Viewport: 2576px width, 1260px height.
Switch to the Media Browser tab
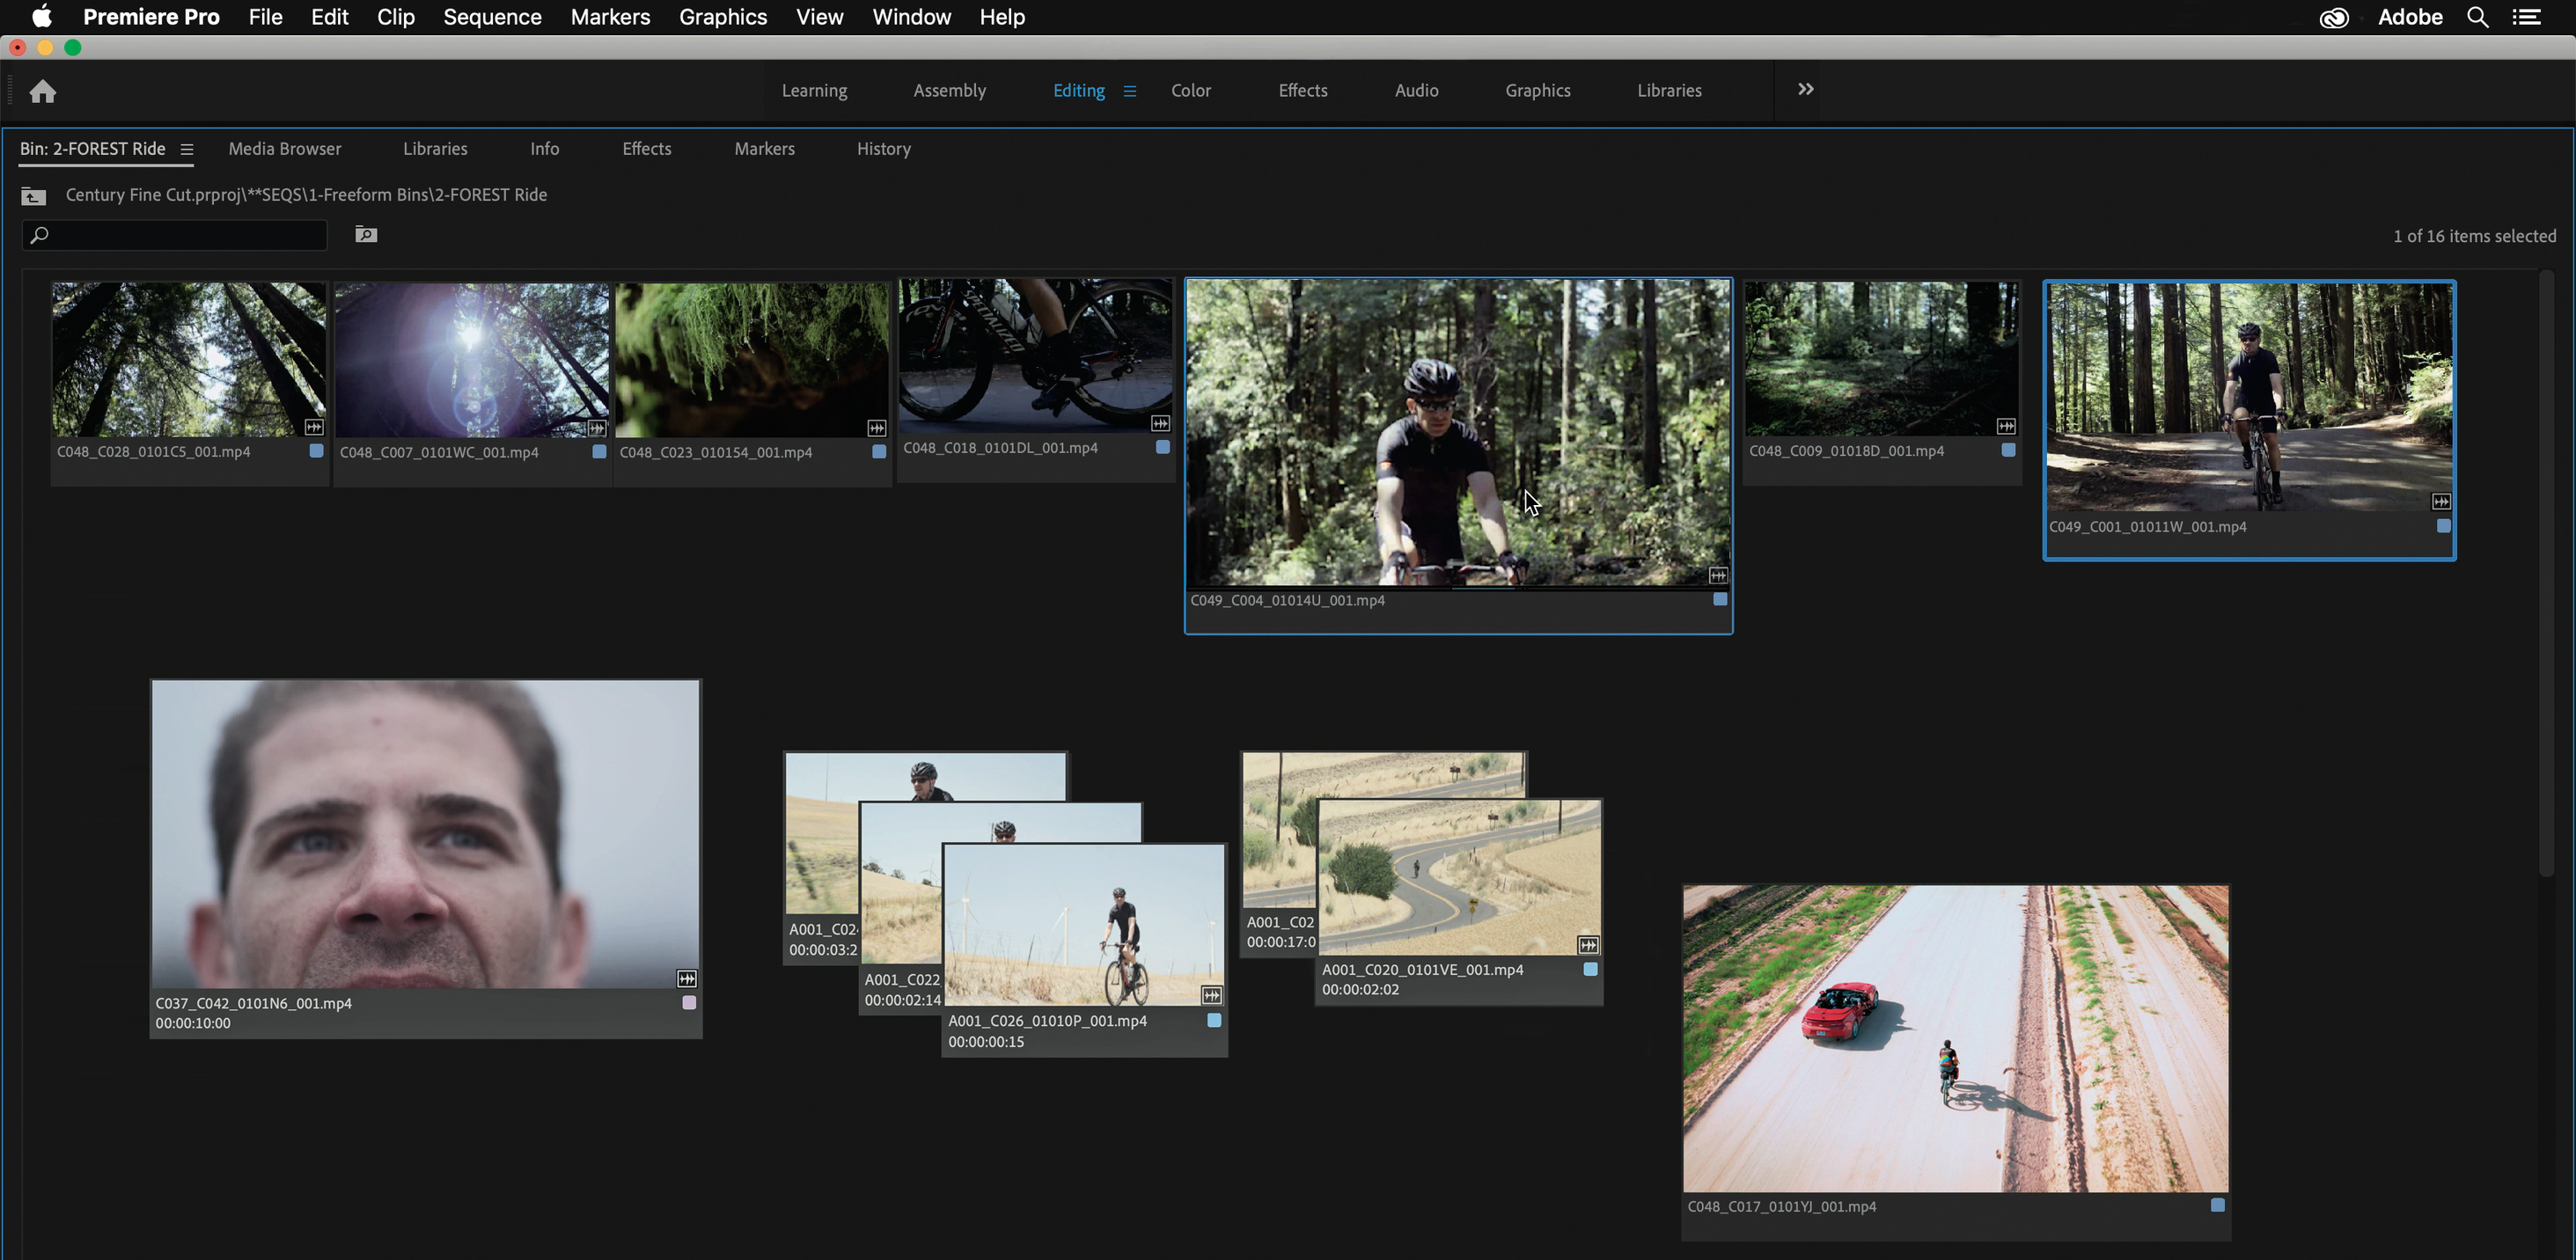pyautogui.click(x=285, y=149)
